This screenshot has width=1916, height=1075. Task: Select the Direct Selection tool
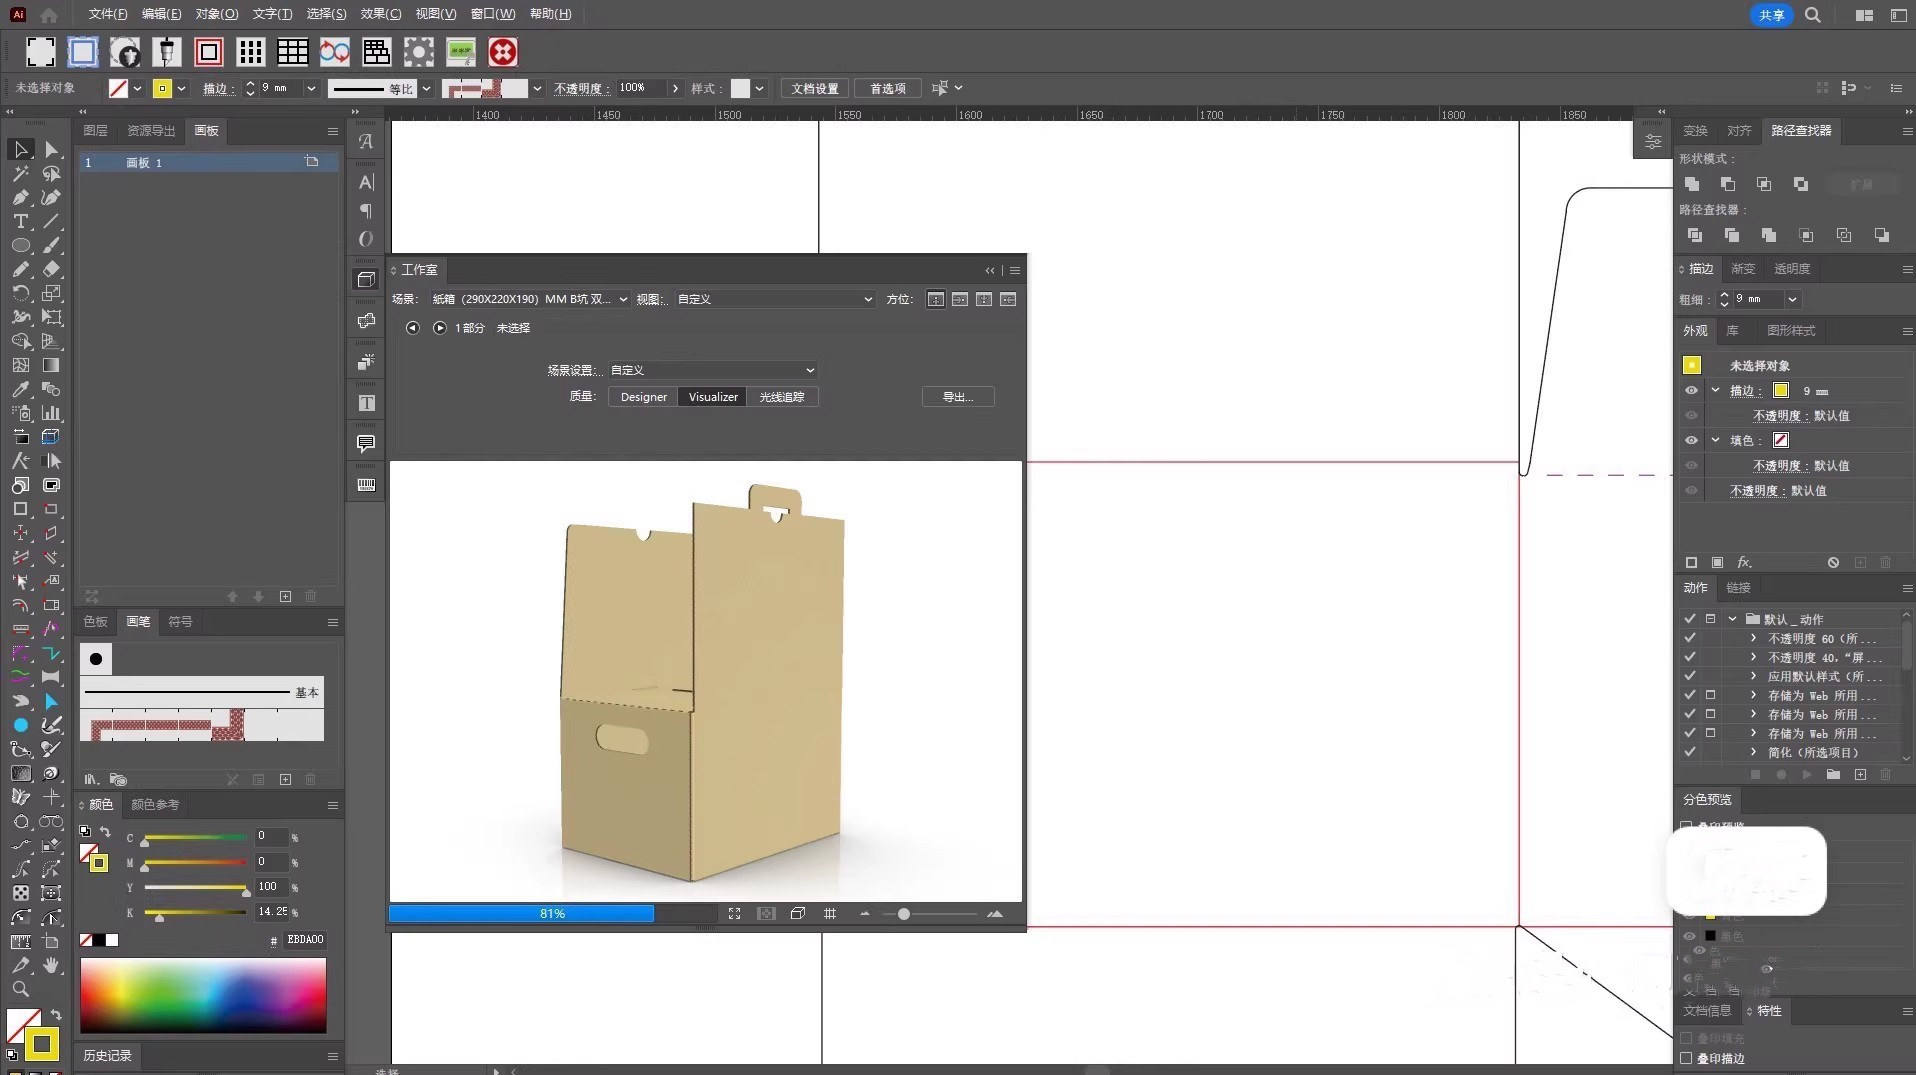coord(52,150)
